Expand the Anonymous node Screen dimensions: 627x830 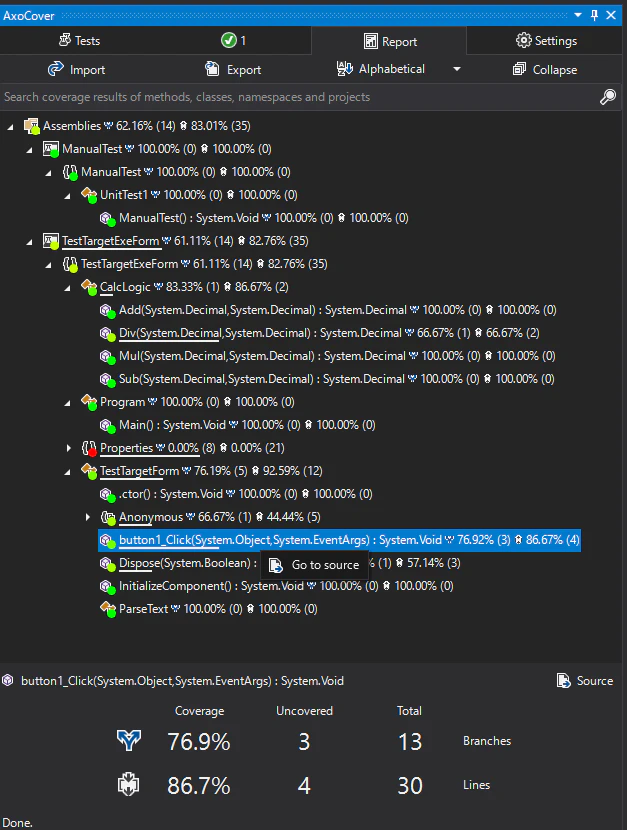pos(87,517)
